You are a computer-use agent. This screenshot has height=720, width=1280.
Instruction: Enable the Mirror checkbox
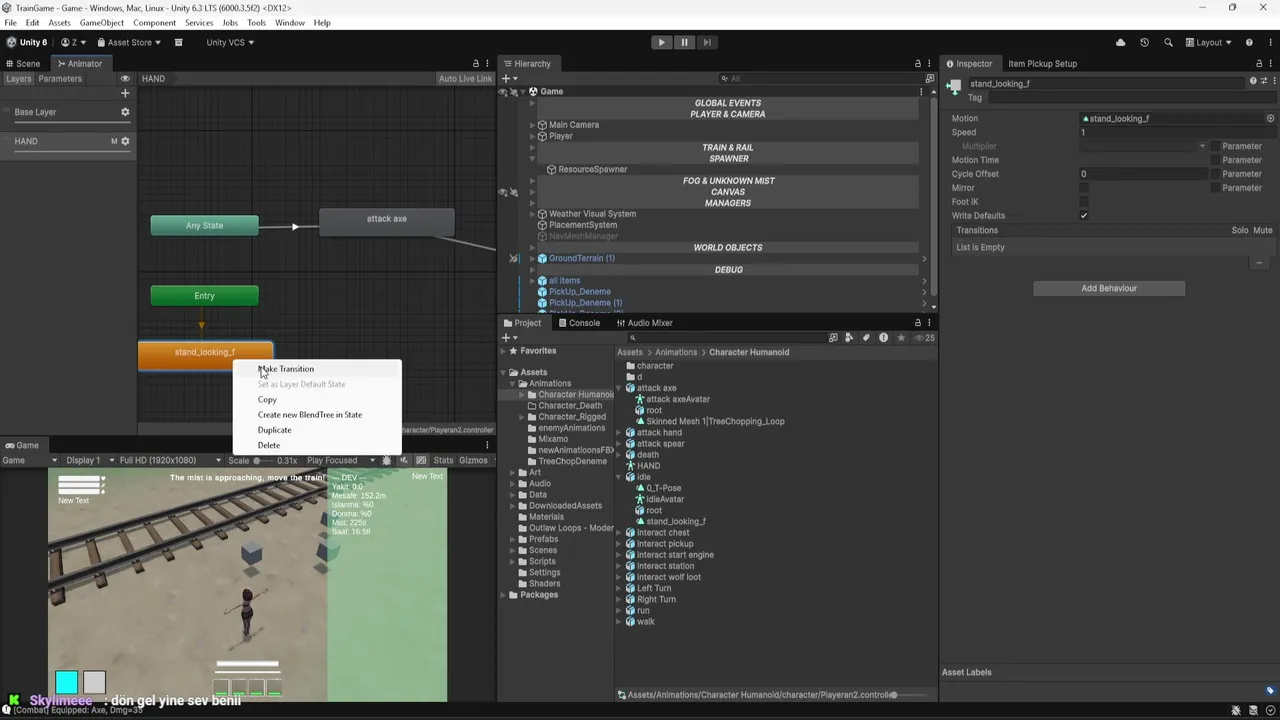click(1084, 188)
